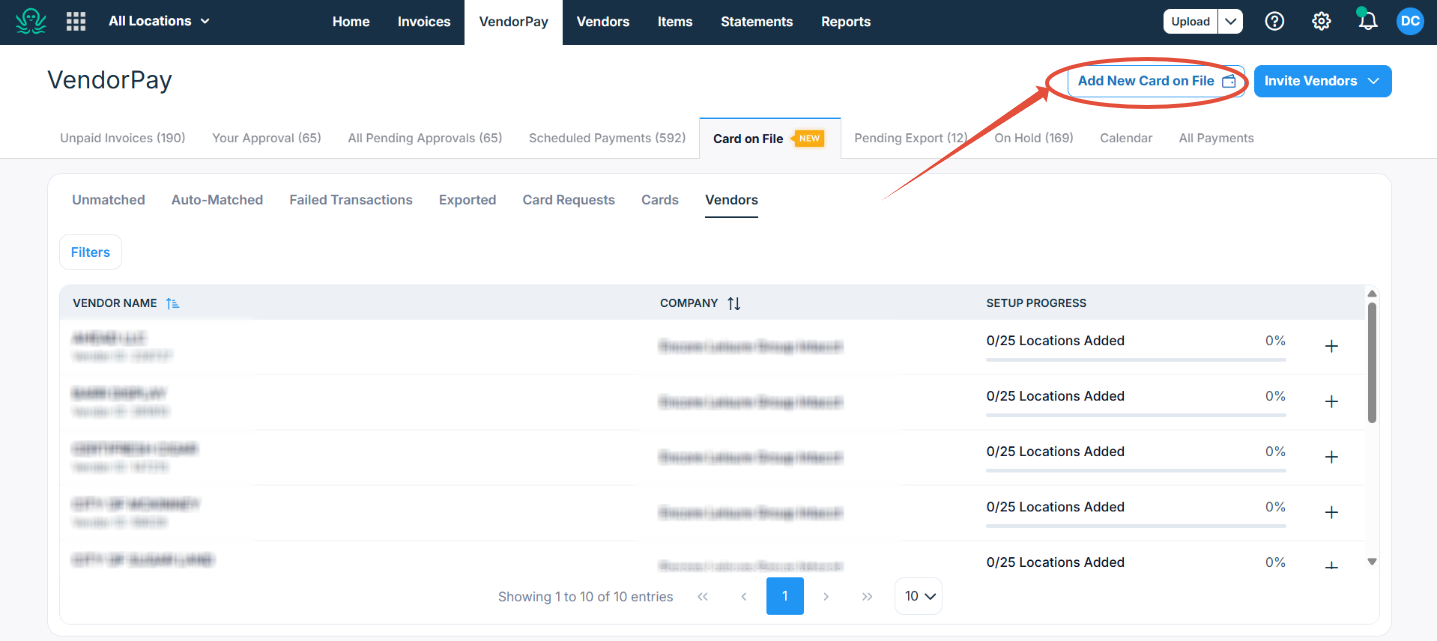
Task: Click plus icon in second vendor row
Action: pyautogui.click(x=1331, y=402)
